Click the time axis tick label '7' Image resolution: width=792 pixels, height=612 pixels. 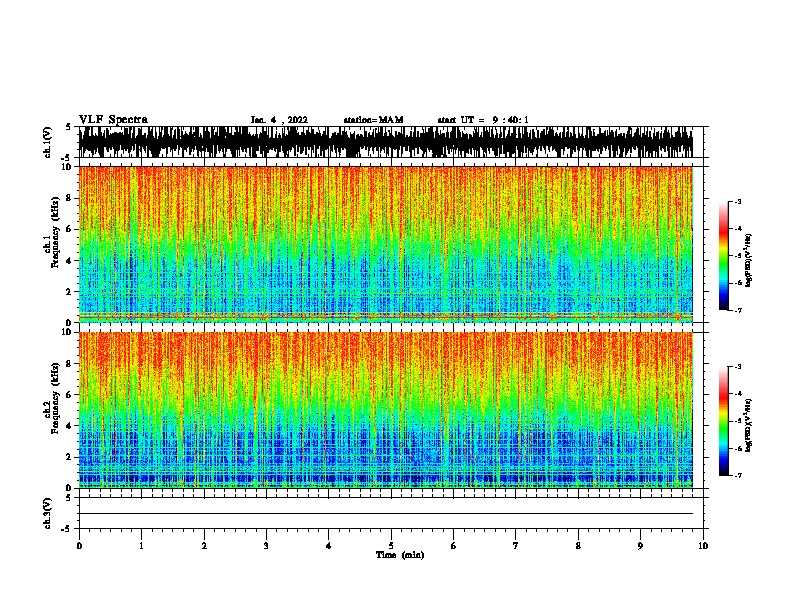click(x=516, y=546)
